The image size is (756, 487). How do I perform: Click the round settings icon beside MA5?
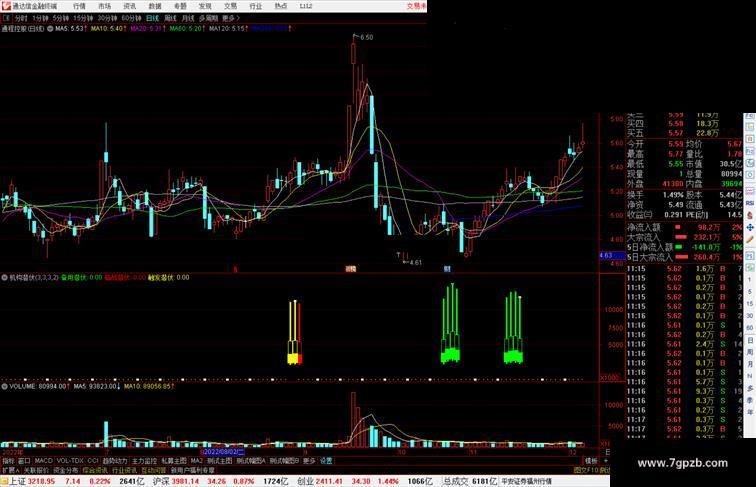coord(50,29)
